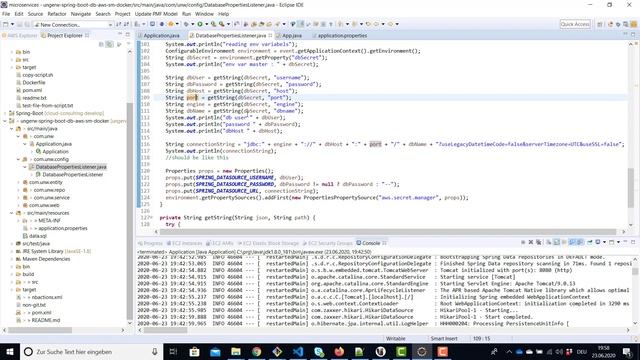Image resolution: width=640 pixels, height=360 pixels.
Task: Open Firefox from taskbar
Action: pyautogui.click(x=339, y=351)
